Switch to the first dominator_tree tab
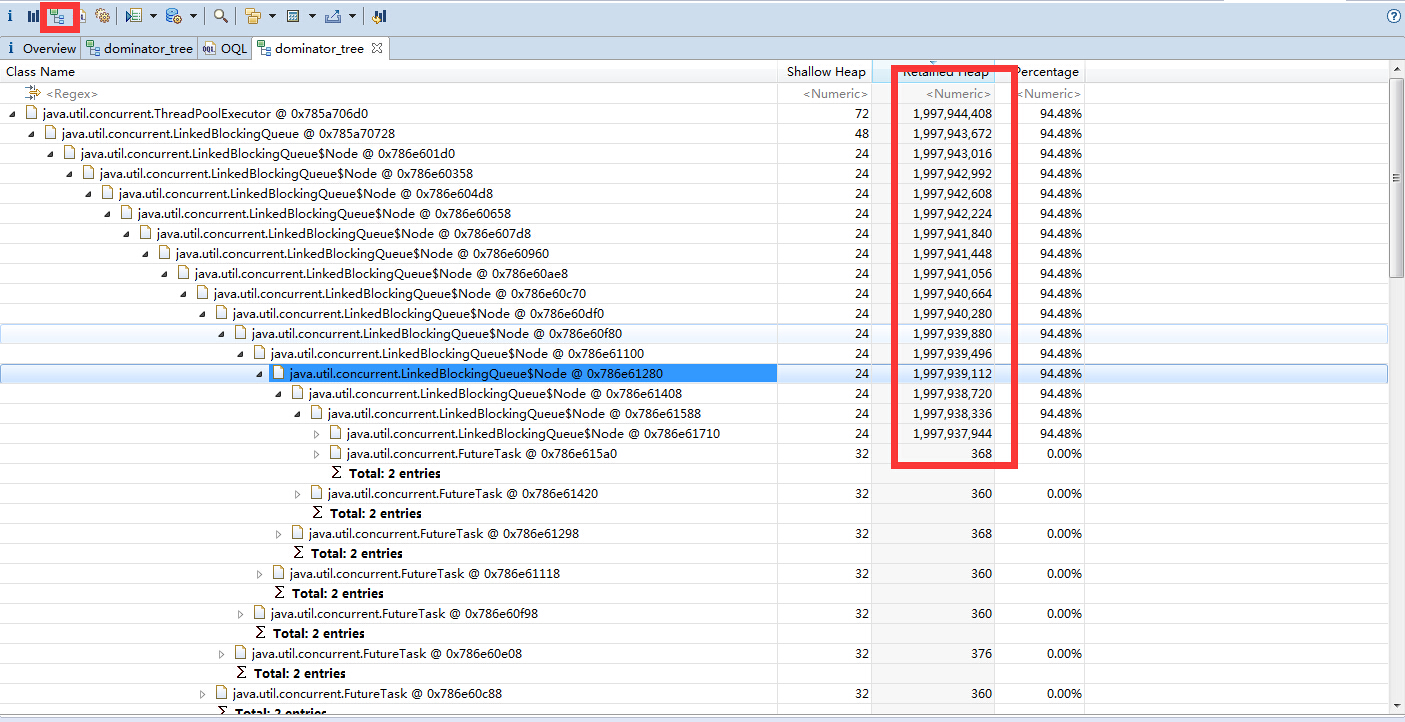This screenshot has height=722, width=1405. pyautogui.click(x=139, y=48)
